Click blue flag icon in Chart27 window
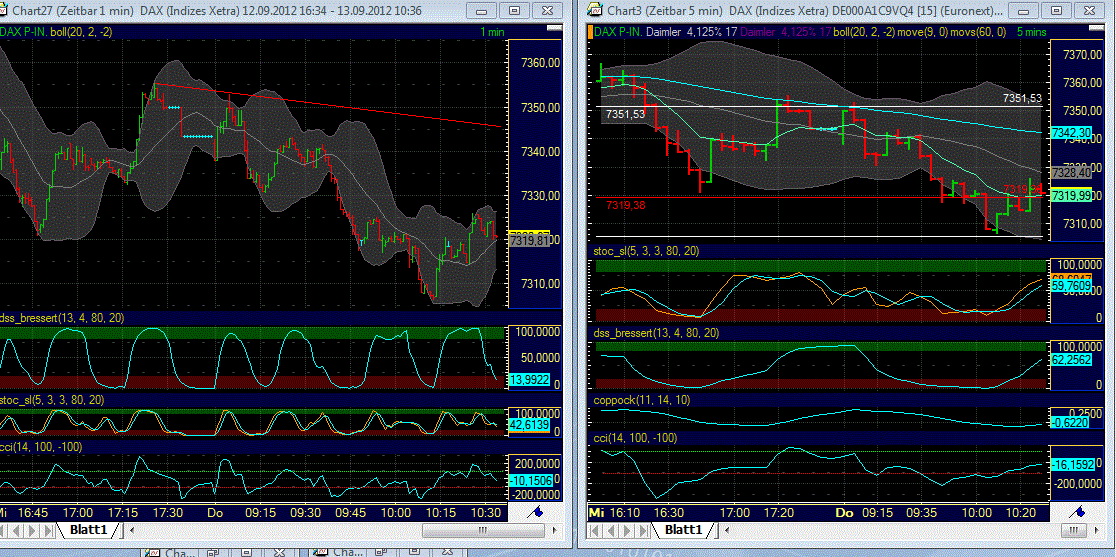 coord(535,512)
